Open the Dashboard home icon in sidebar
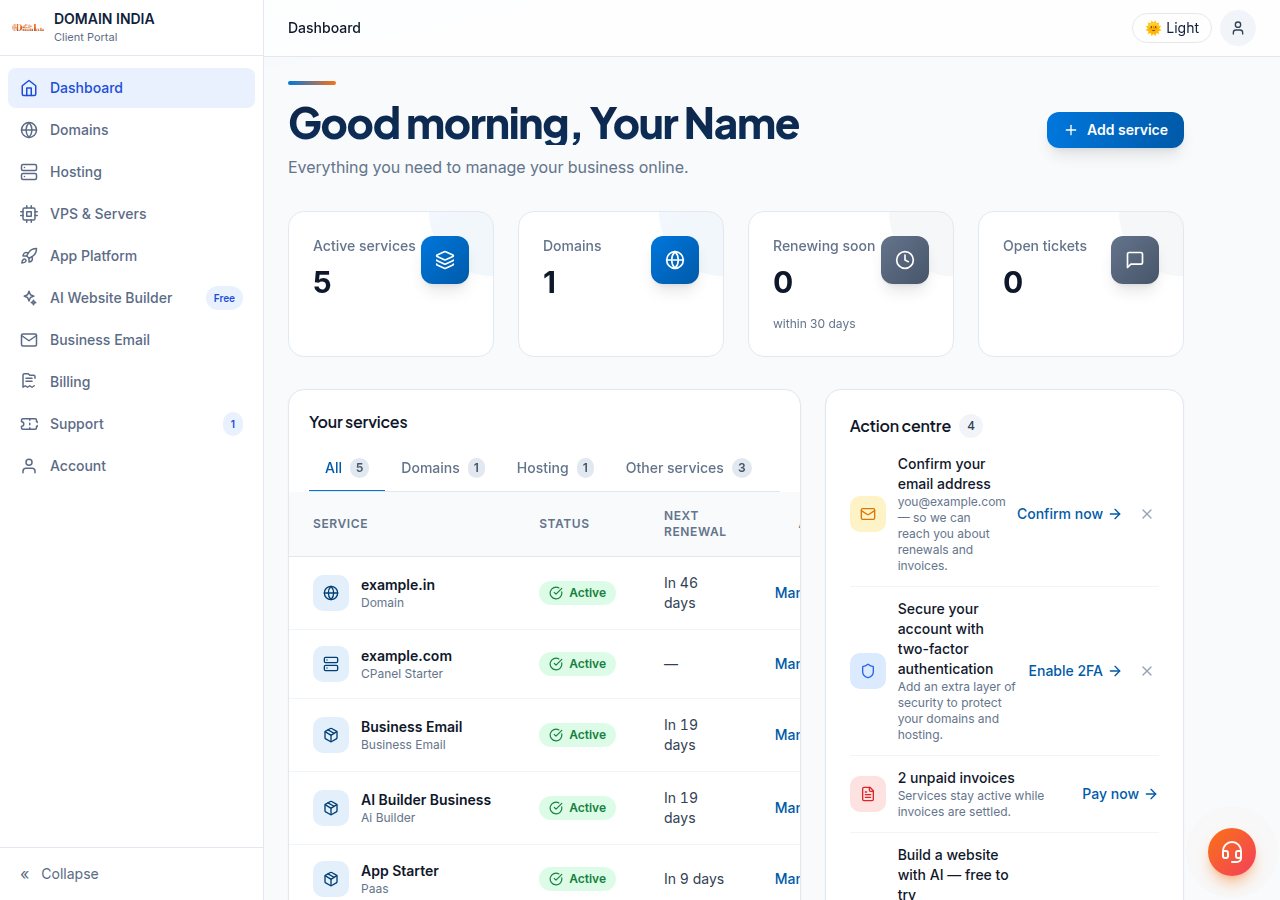This screenshot has height=900, width=1280. (x=29, y=88)
